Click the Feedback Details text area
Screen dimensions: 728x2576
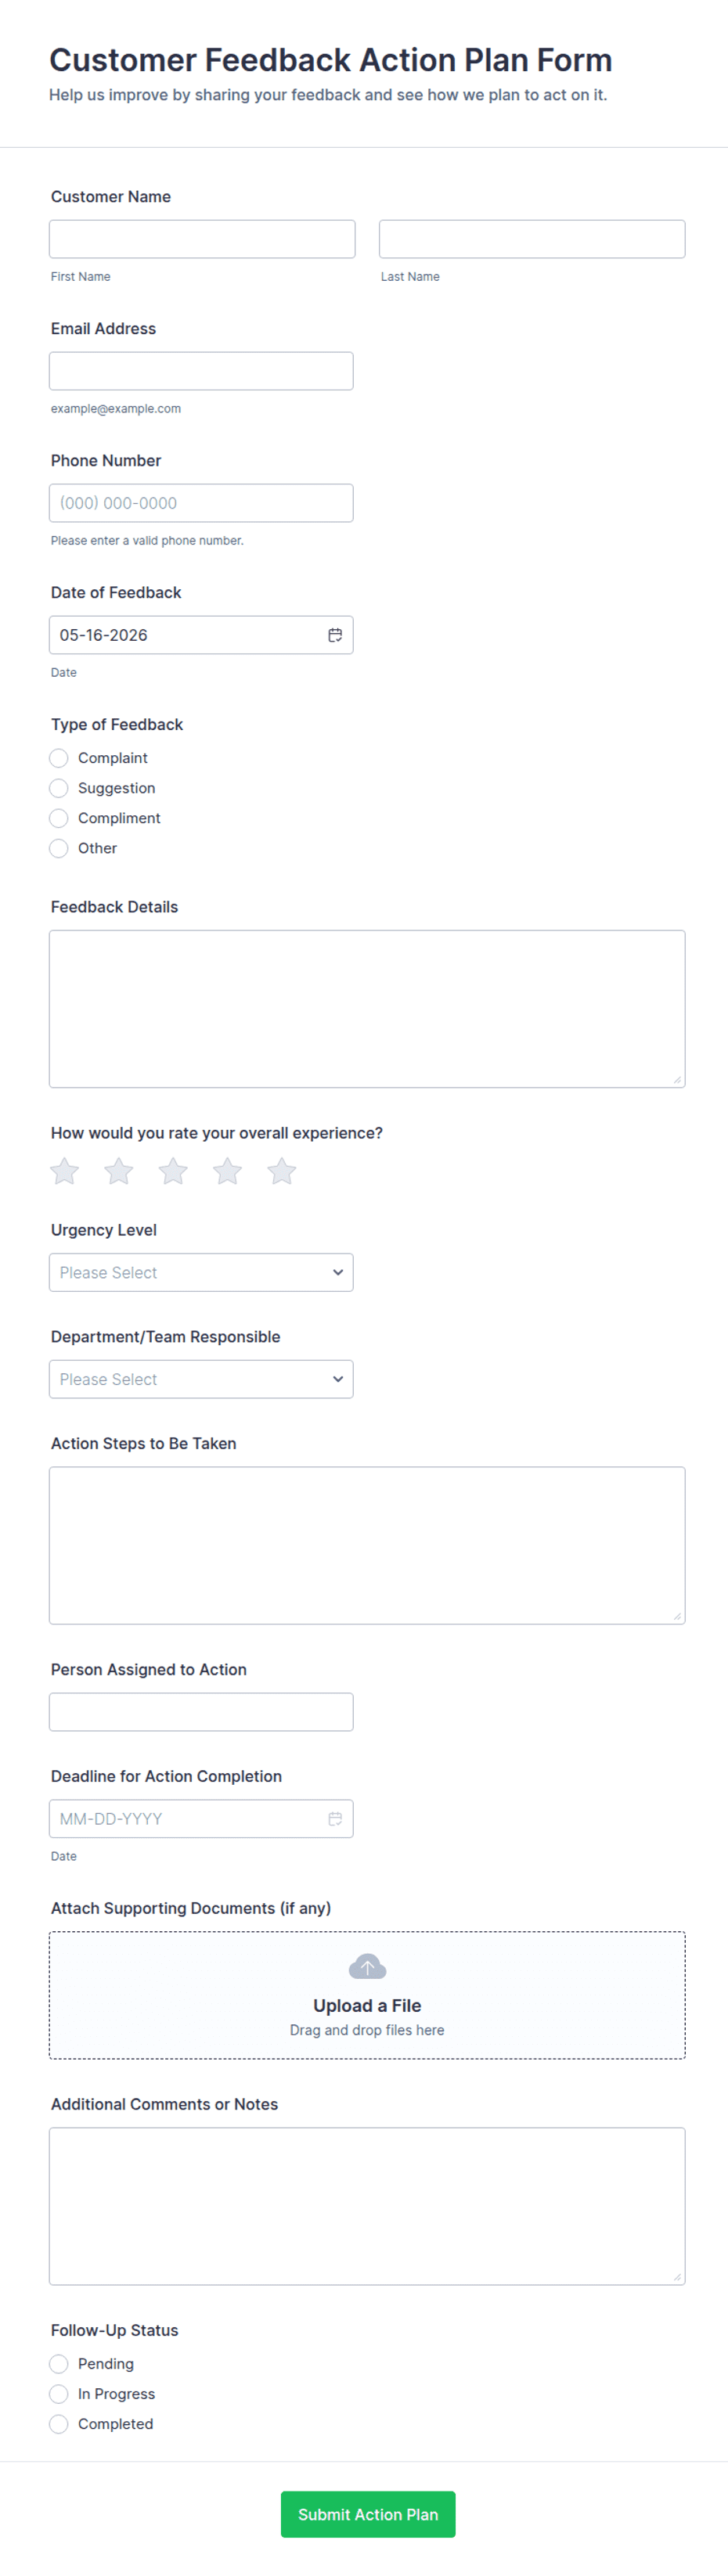pyautogui.click(x=367, y=1008)
